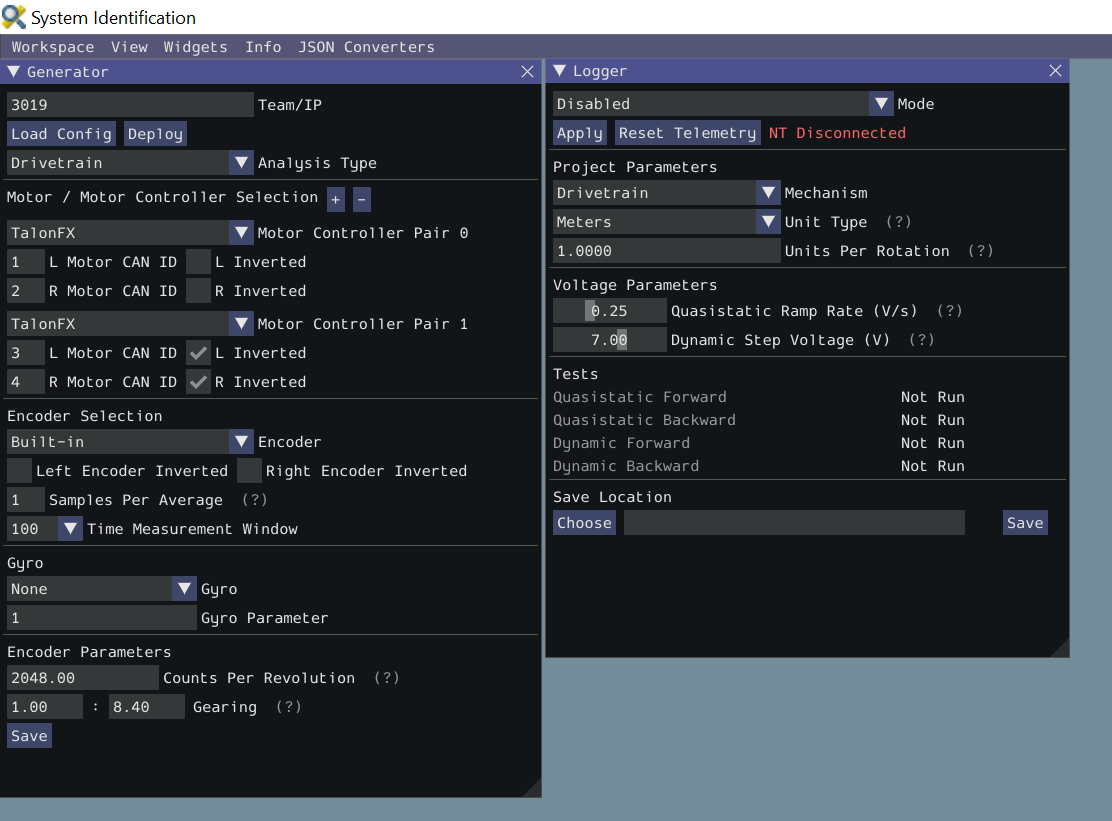Click the Gyro Parameter field
Screen dimensions: 1112x821
click(x=101, y=618)
